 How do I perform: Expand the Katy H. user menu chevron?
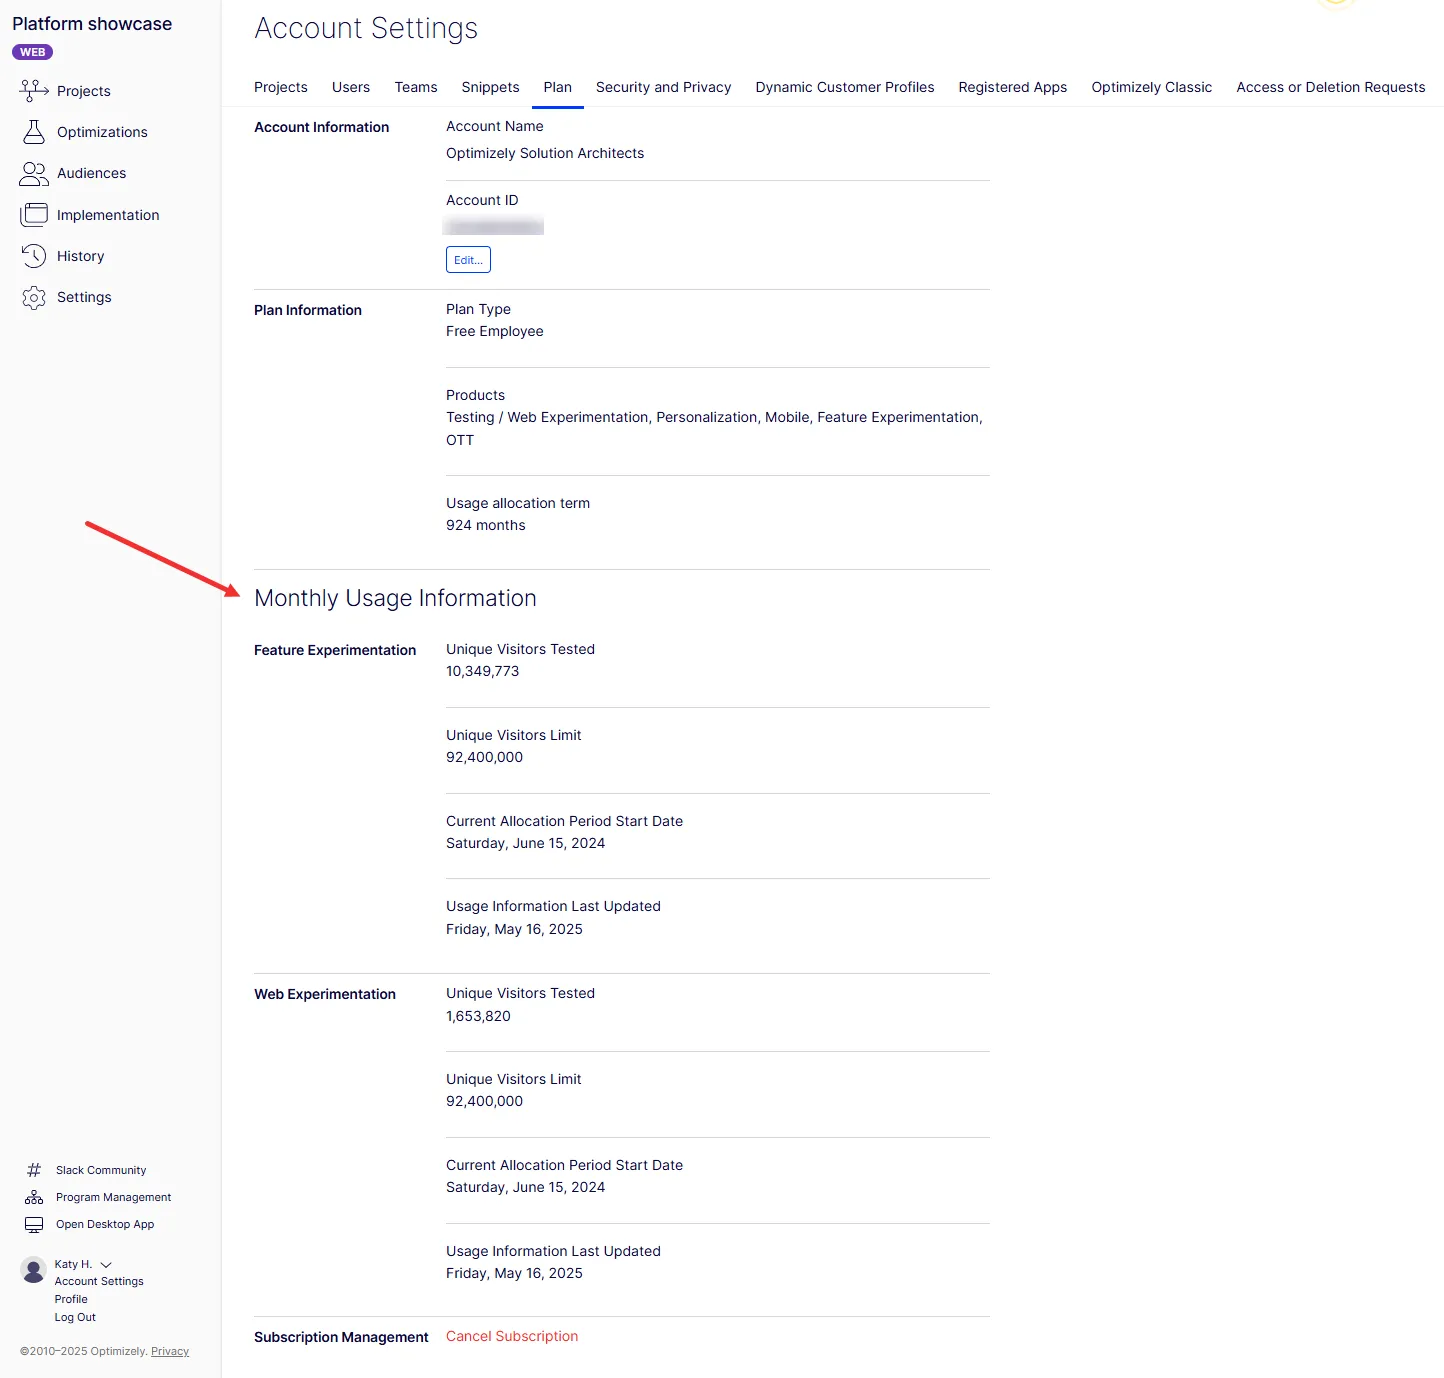106,1265
